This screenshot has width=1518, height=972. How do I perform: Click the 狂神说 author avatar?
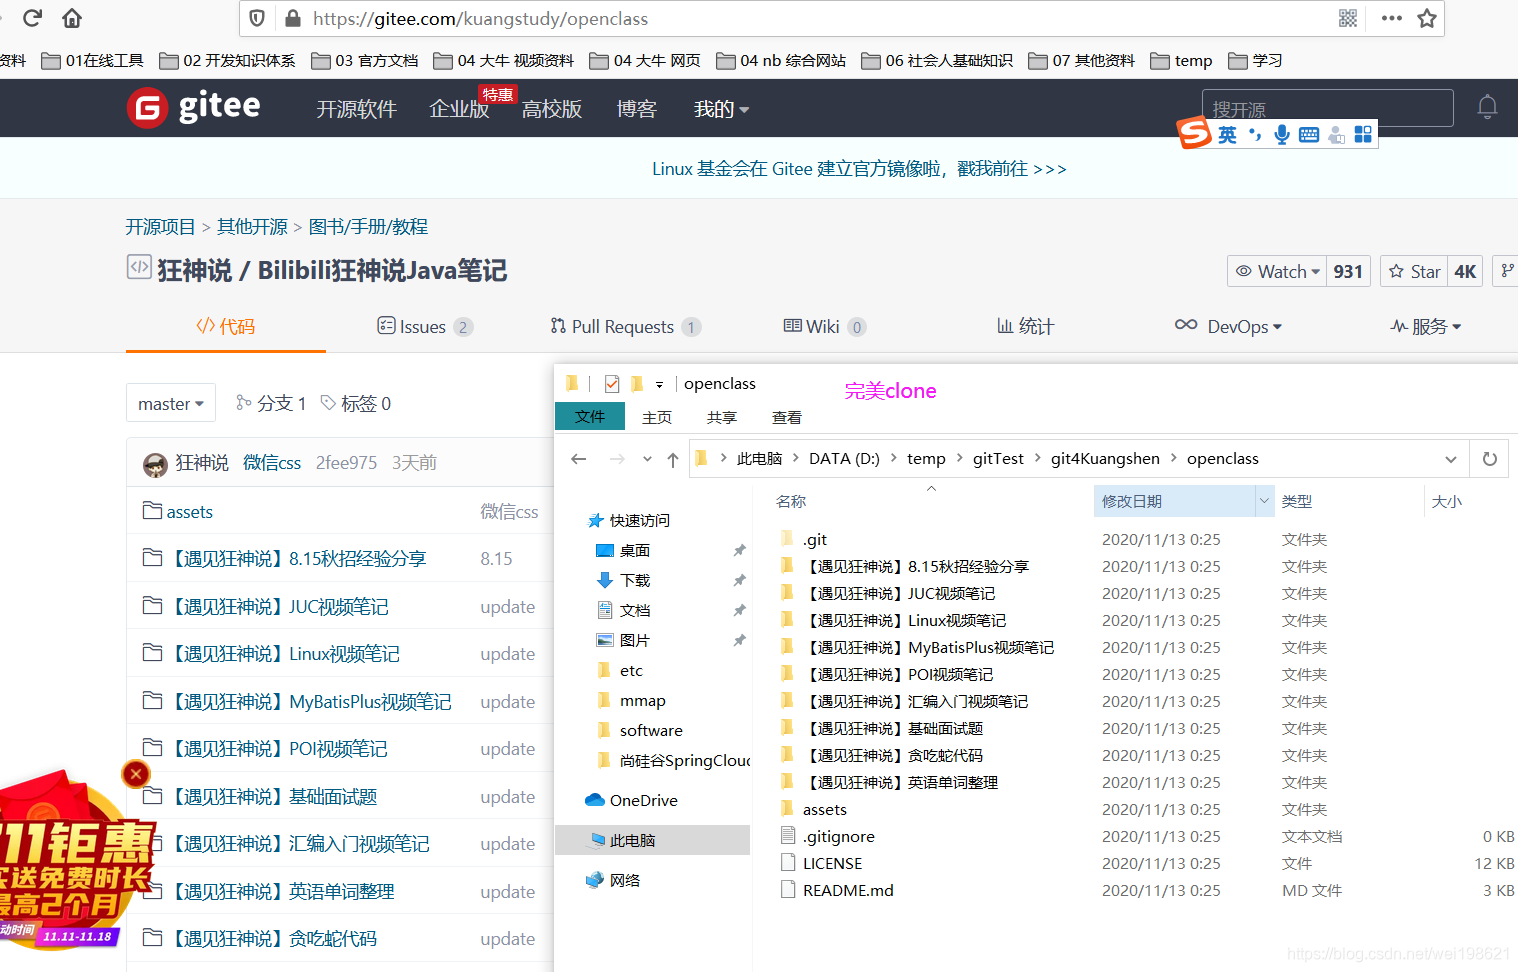155,464
